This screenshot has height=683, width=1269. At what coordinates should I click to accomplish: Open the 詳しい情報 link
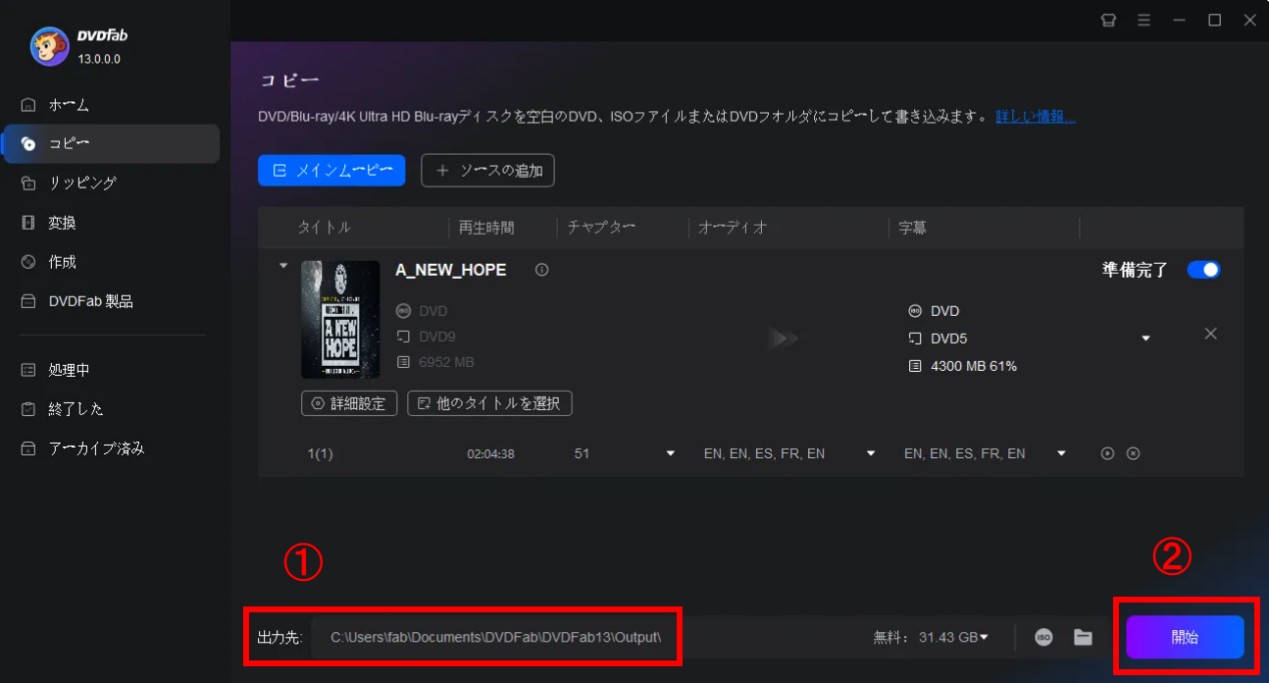tap(1036, 117)
